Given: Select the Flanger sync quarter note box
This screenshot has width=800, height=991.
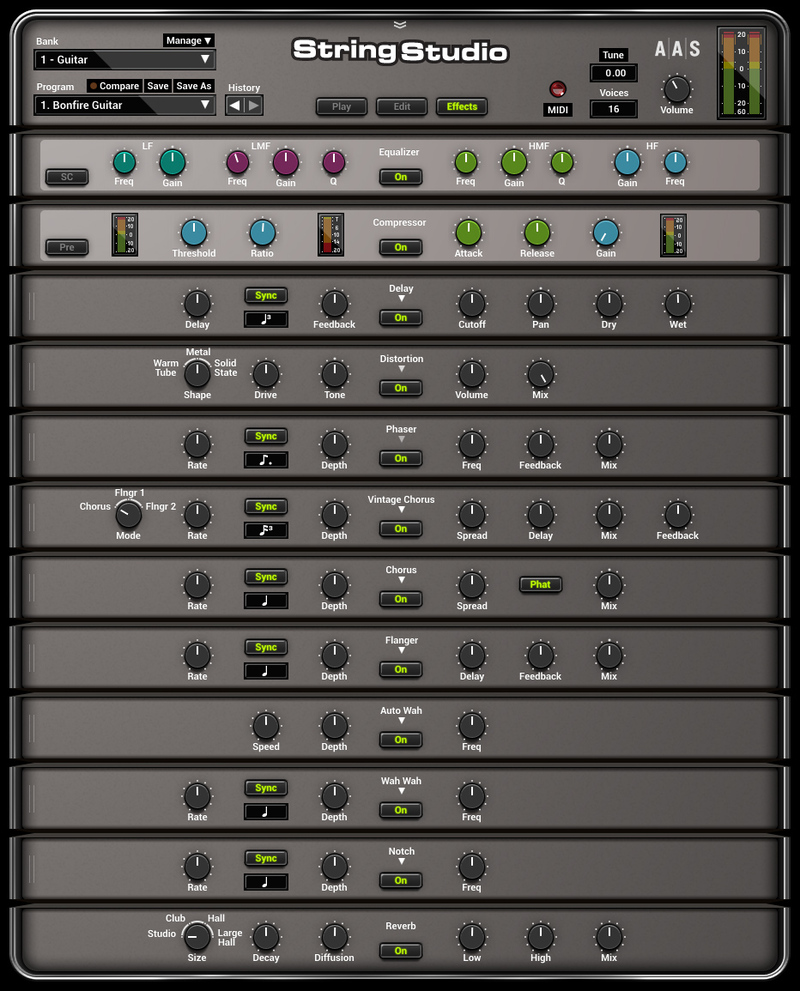Looking at the screenshot, I should tap(266, 671).
